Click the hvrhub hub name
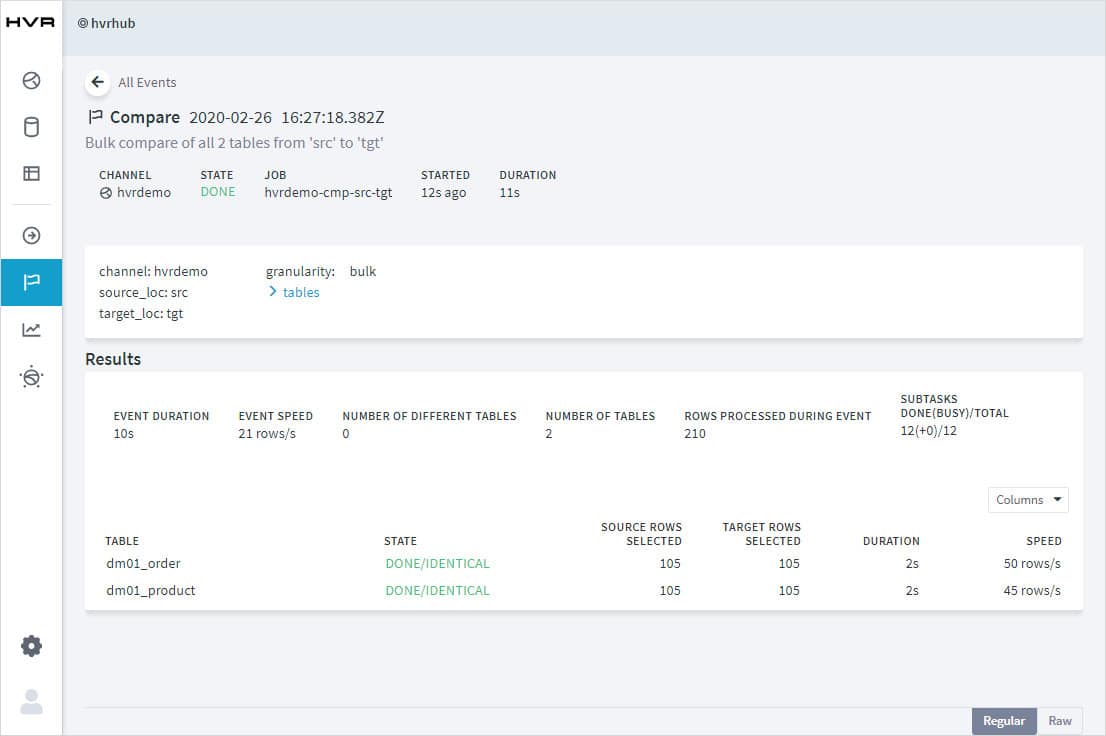This screenshot has height=736, width=1106. point(113,23)
